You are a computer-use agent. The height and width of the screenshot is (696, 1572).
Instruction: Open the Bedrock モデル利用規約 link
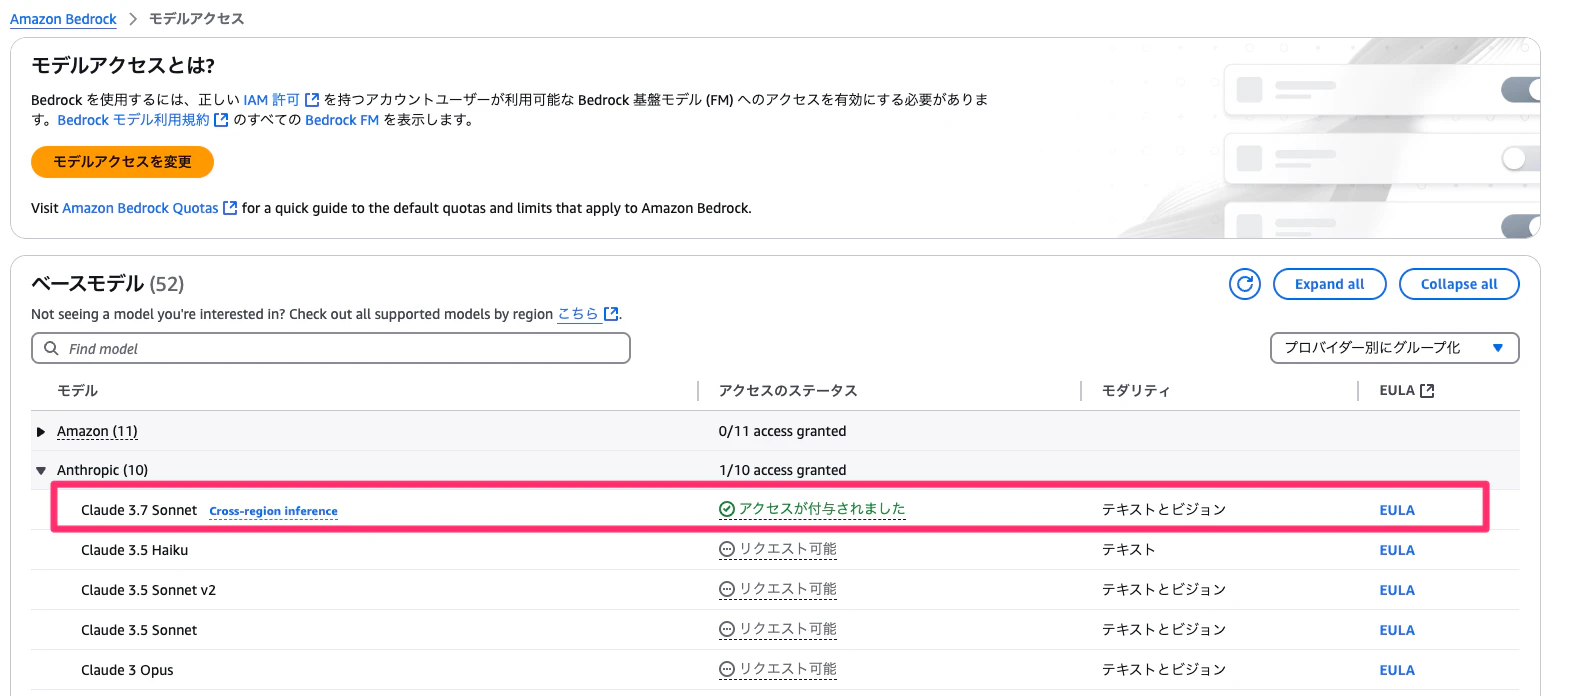pos(133,120)
